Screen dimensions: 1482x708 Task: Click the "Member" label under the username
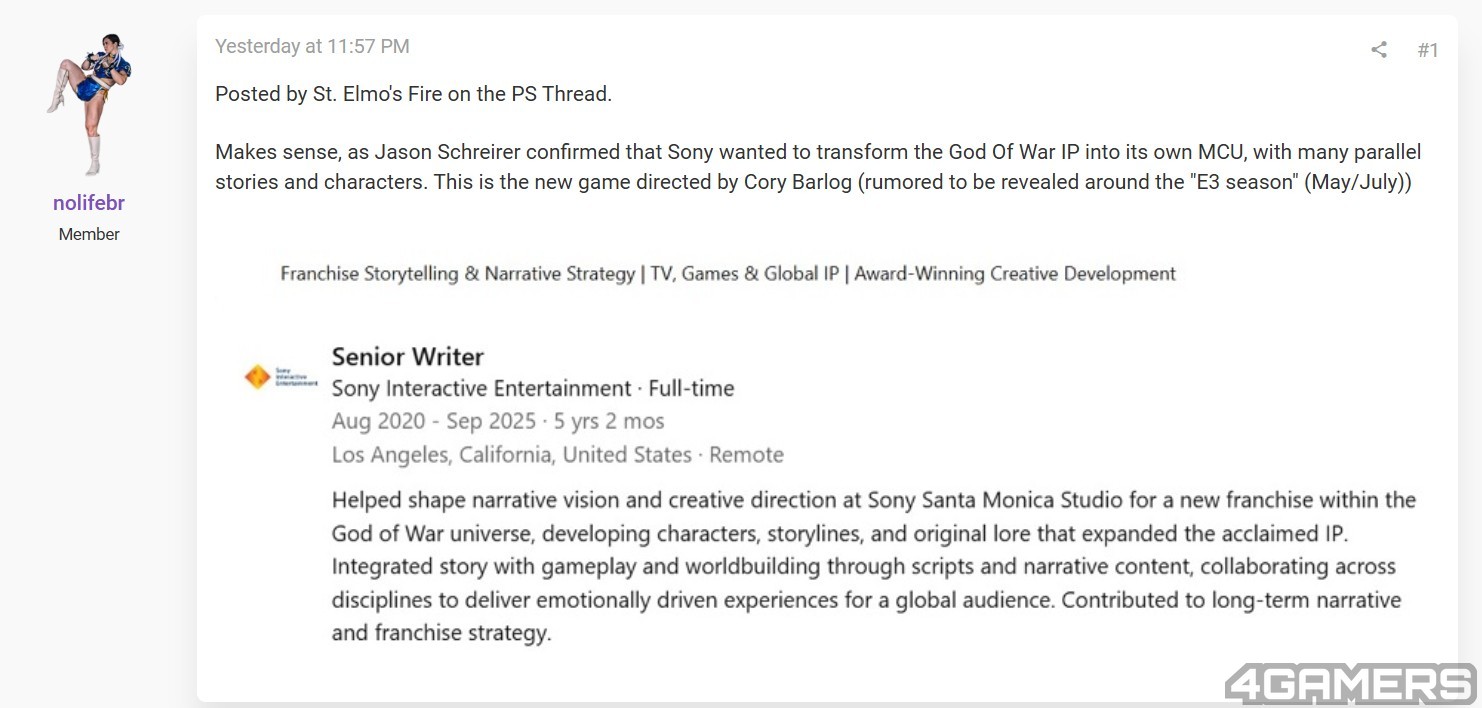(x=89, y=234)
